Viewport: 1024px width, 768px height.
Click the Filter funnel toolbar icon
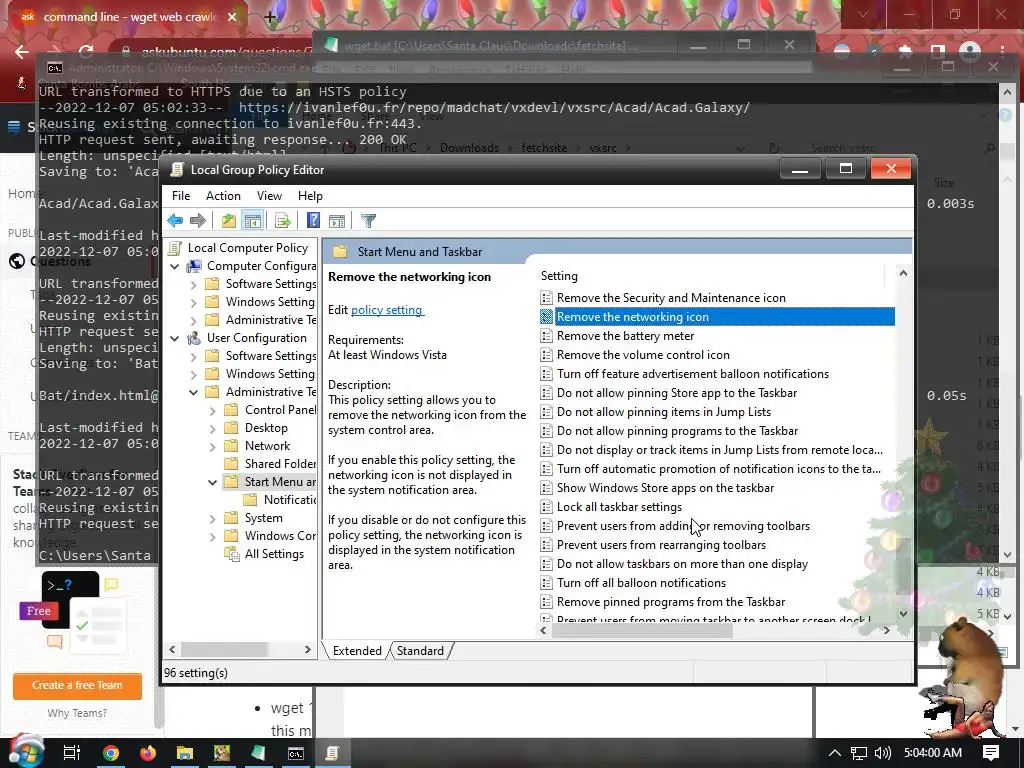coord(368,221)
